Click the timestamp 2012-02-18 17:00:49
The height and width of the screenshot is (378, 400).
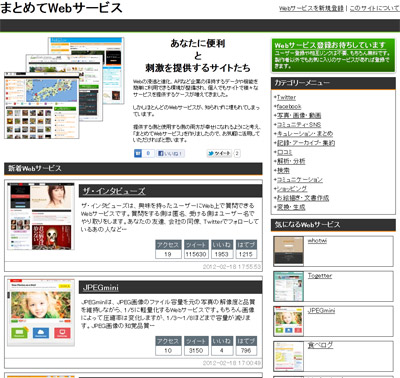[232, 363]
